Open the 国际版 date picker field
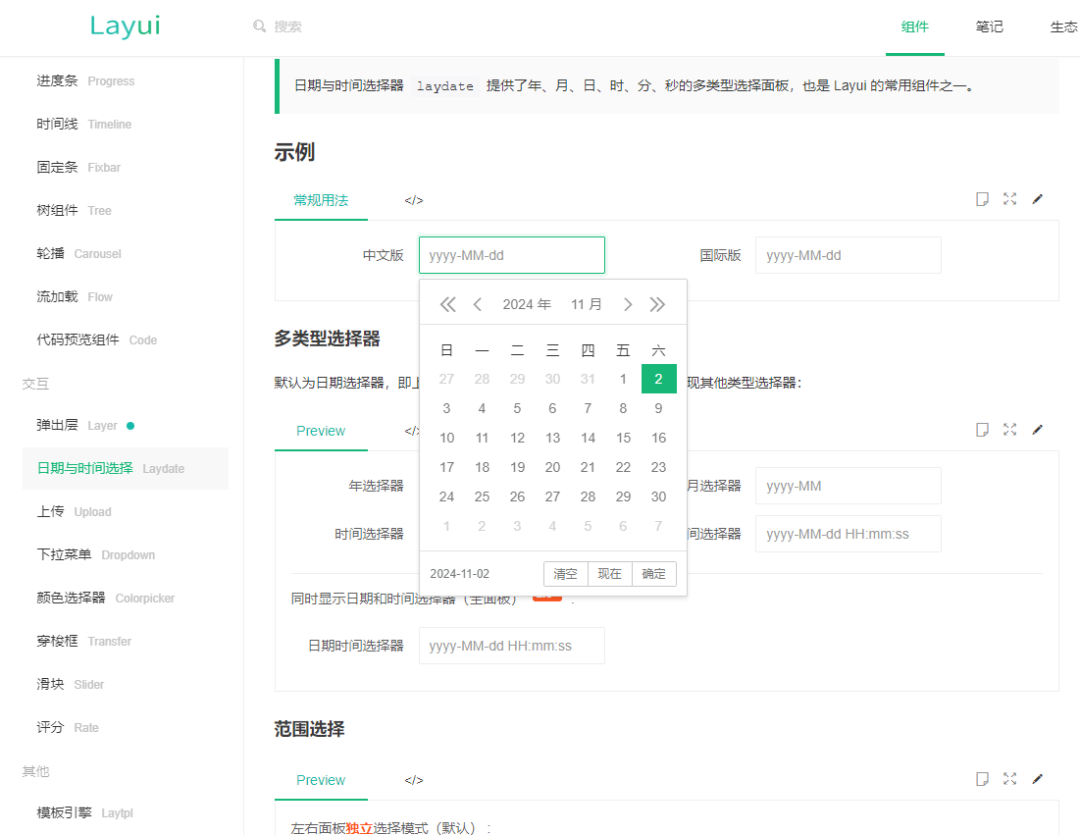 pyautogui.click(x=848, y=255)
